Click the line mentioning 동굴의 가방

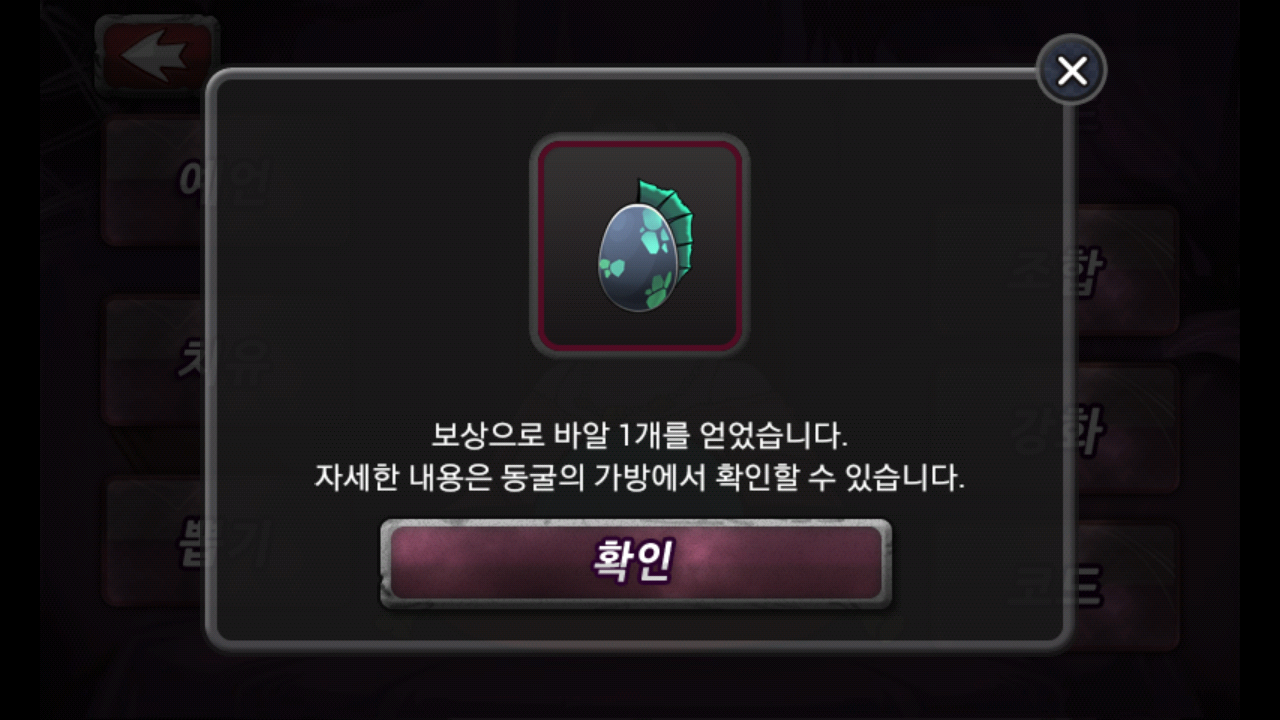(640, 478)
